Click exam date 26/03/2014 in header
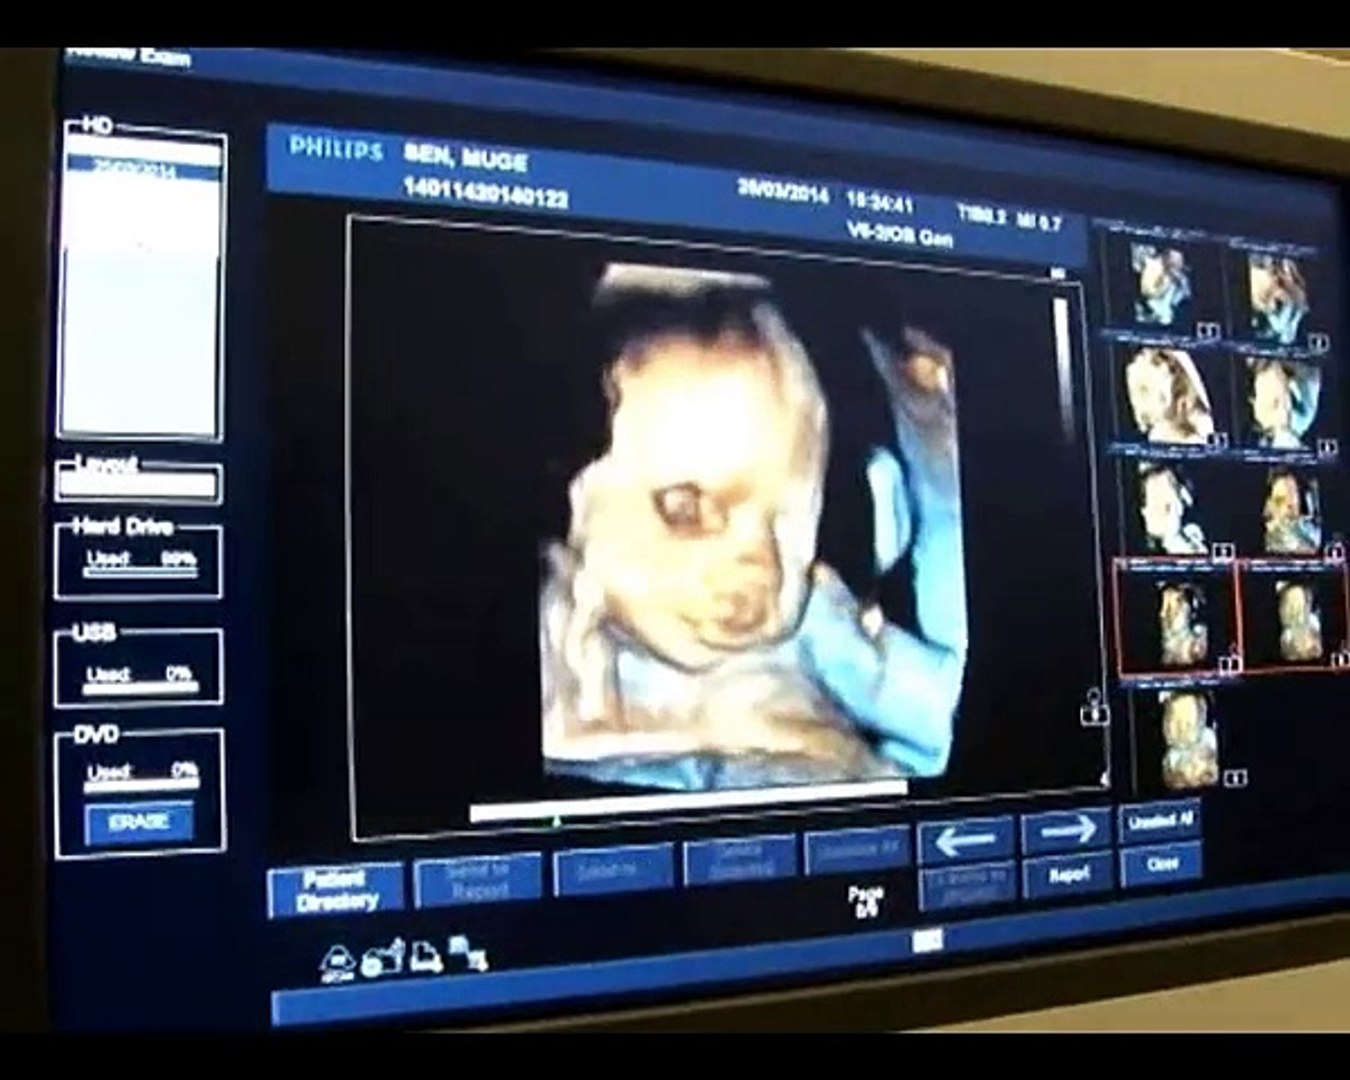1350x1080 pixels. [783, 190]
